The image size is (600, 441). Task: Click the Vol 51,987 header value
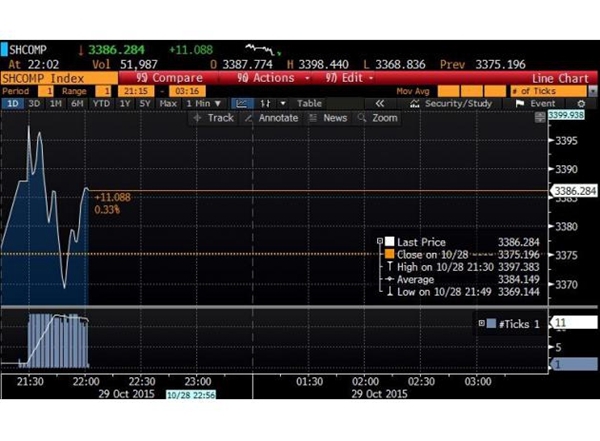125,64
